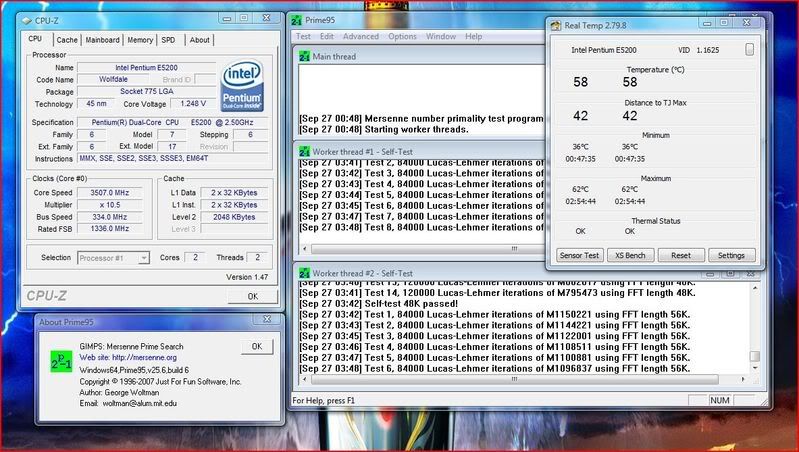Minimize the Real Temp window

point(707,23)
